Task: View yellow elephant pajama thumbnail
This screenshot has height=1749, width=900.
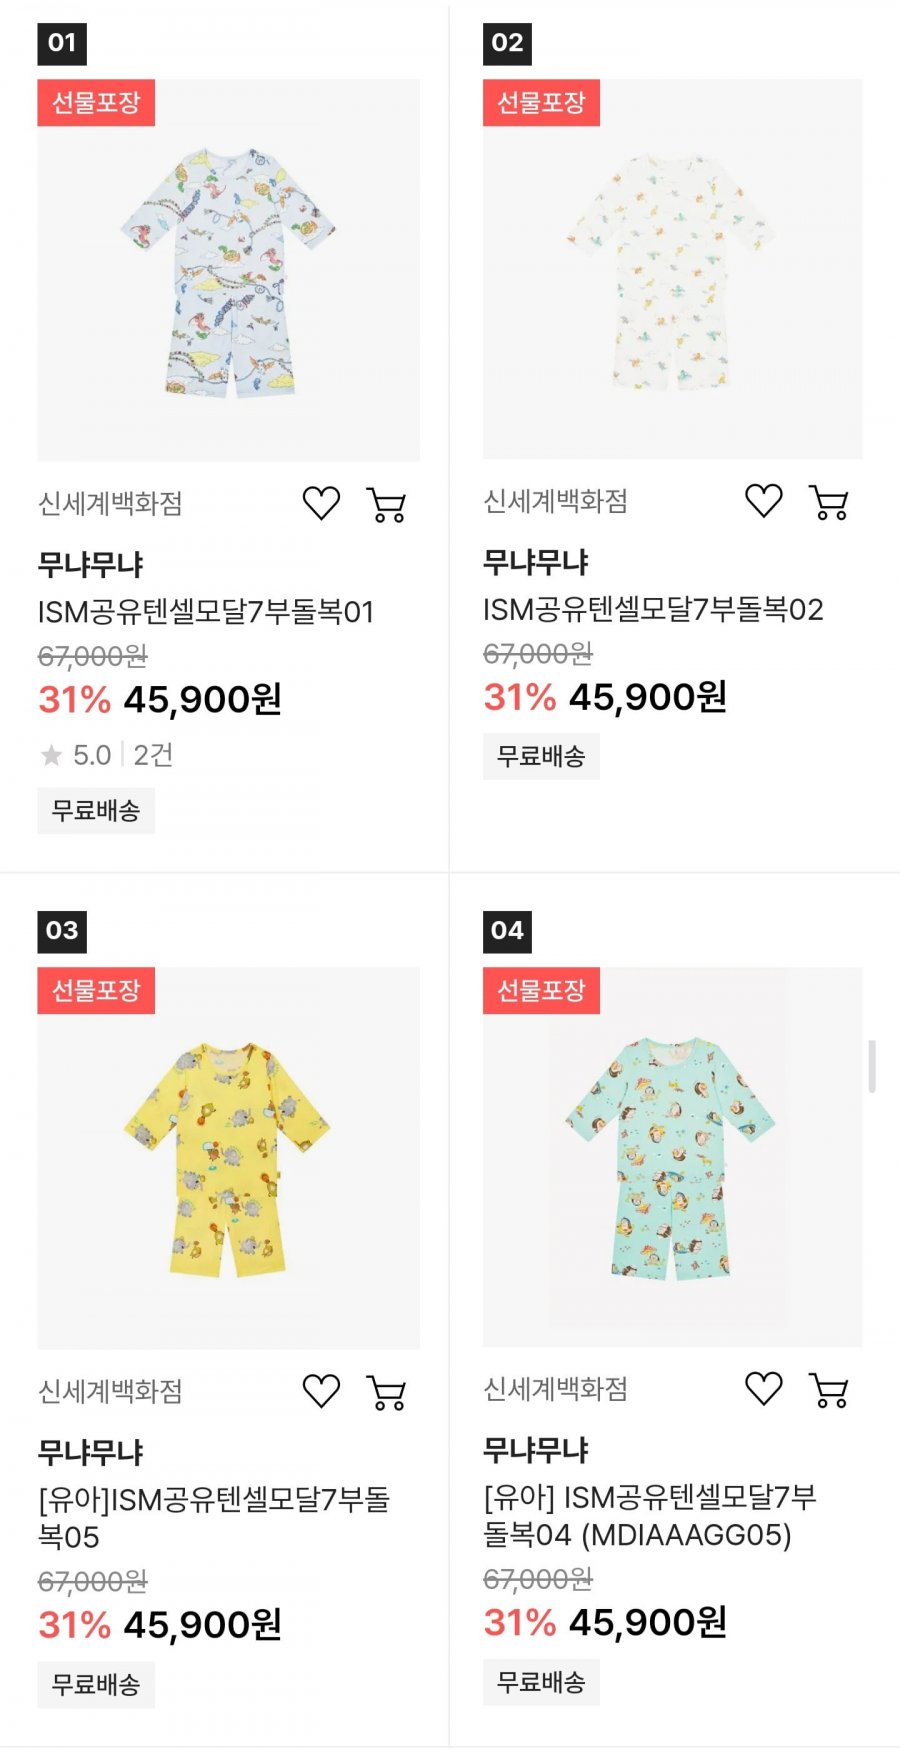Action: click(x=228, y=1158)
